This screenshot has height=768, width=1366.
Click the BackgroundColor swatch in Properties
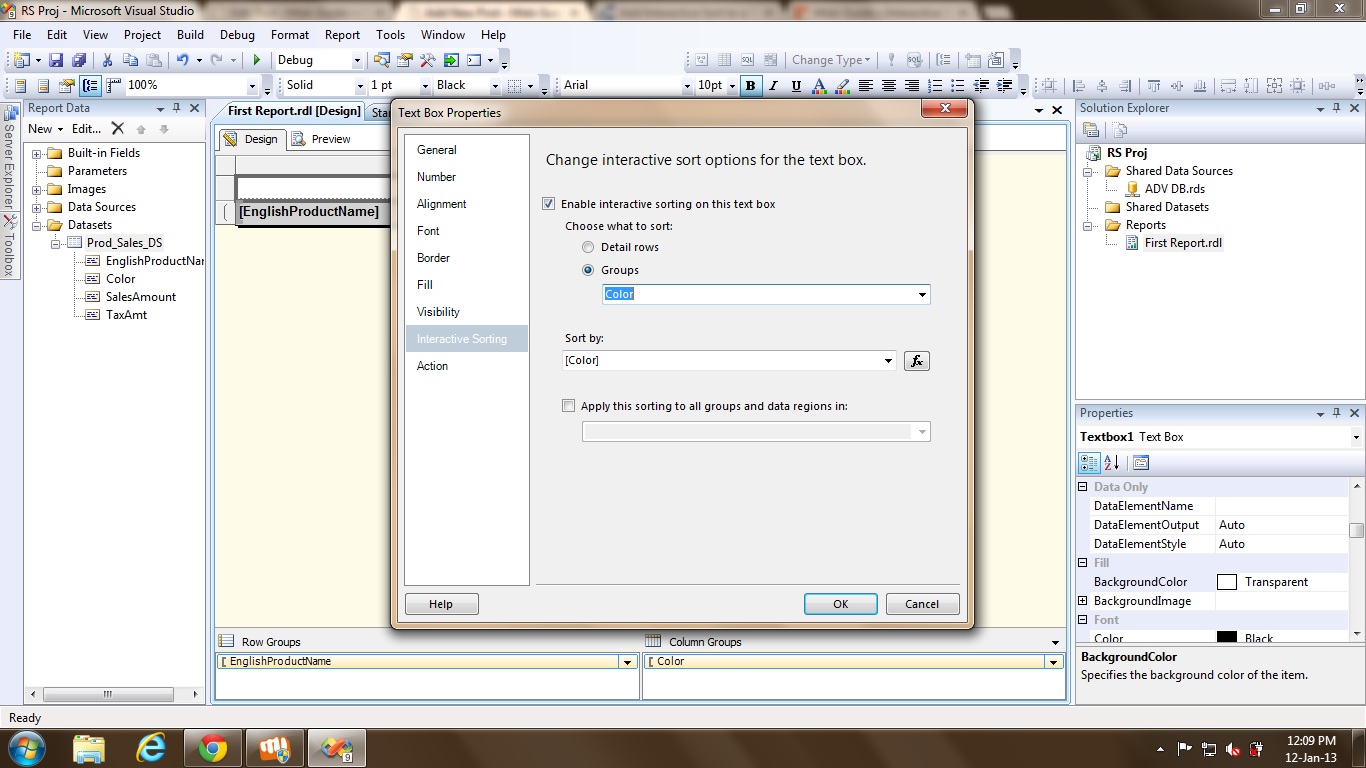(x=1226, y=582)
